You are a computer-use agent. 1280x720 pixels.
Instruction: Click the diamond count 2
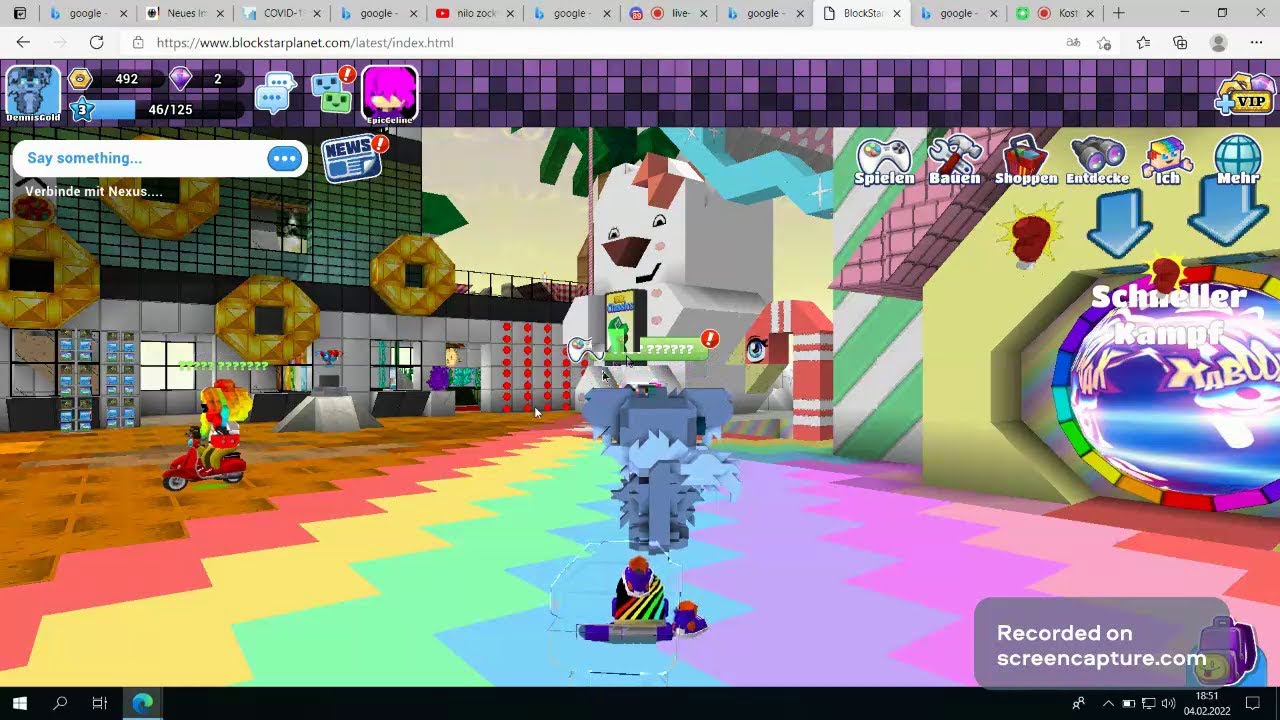[x=217, y=79]
